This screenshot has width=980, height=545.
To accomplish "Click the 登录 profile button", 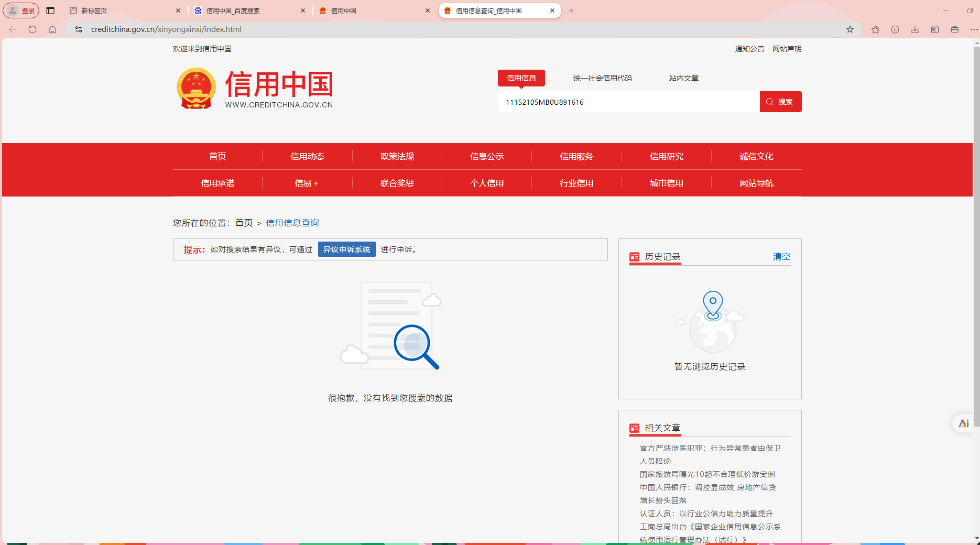I will point(22,11).
